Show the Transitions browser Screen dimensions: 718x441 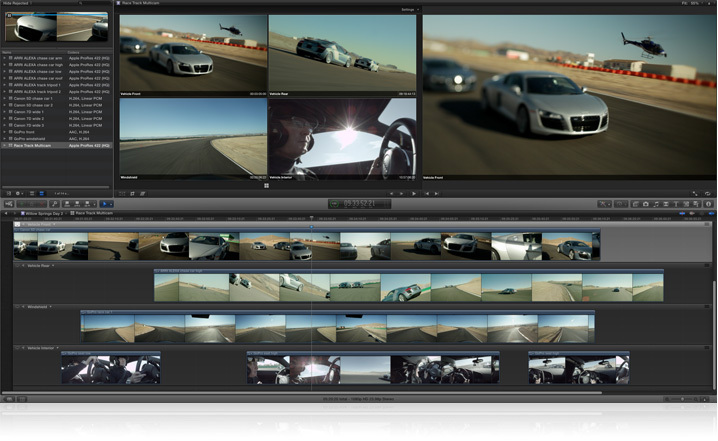(x=666, y=204)
